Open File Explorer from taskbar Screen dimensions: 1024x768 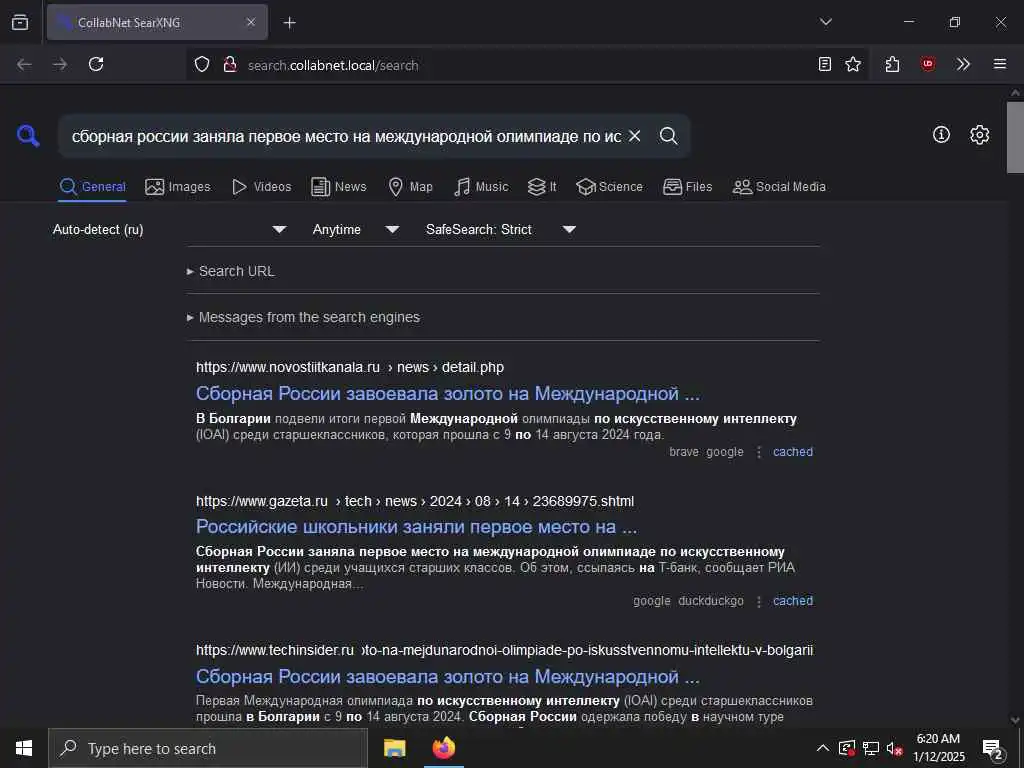(394, 748)
